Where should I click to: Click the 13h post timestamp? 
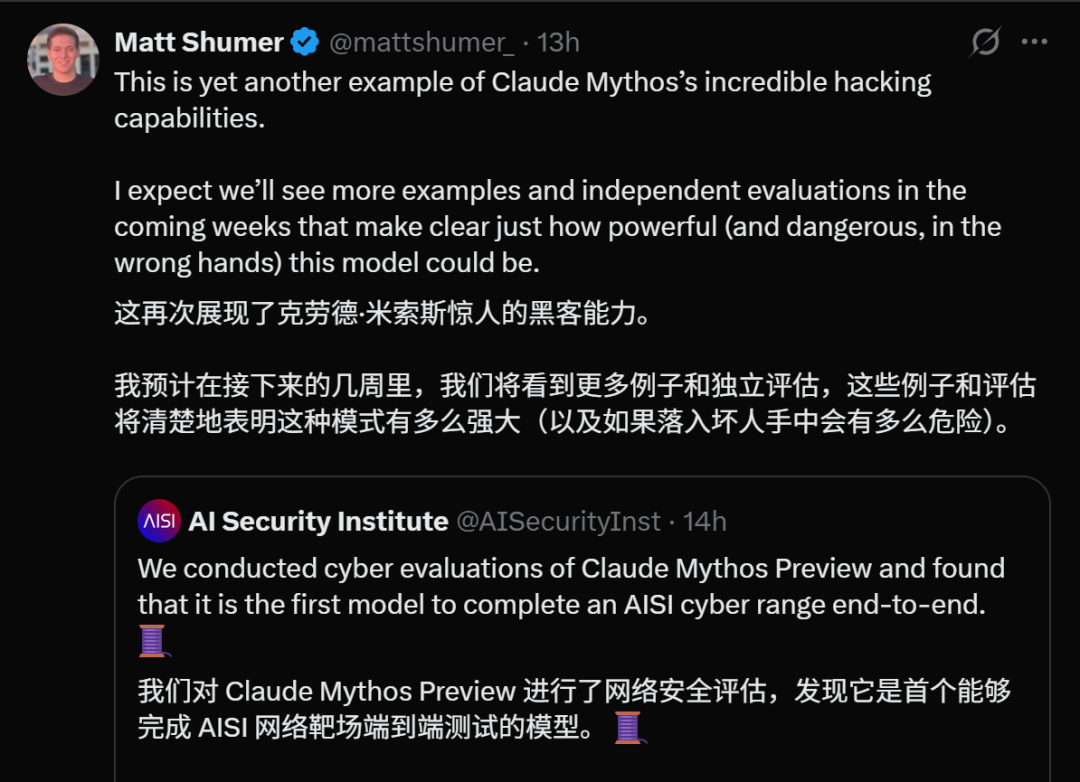point(558,42)
